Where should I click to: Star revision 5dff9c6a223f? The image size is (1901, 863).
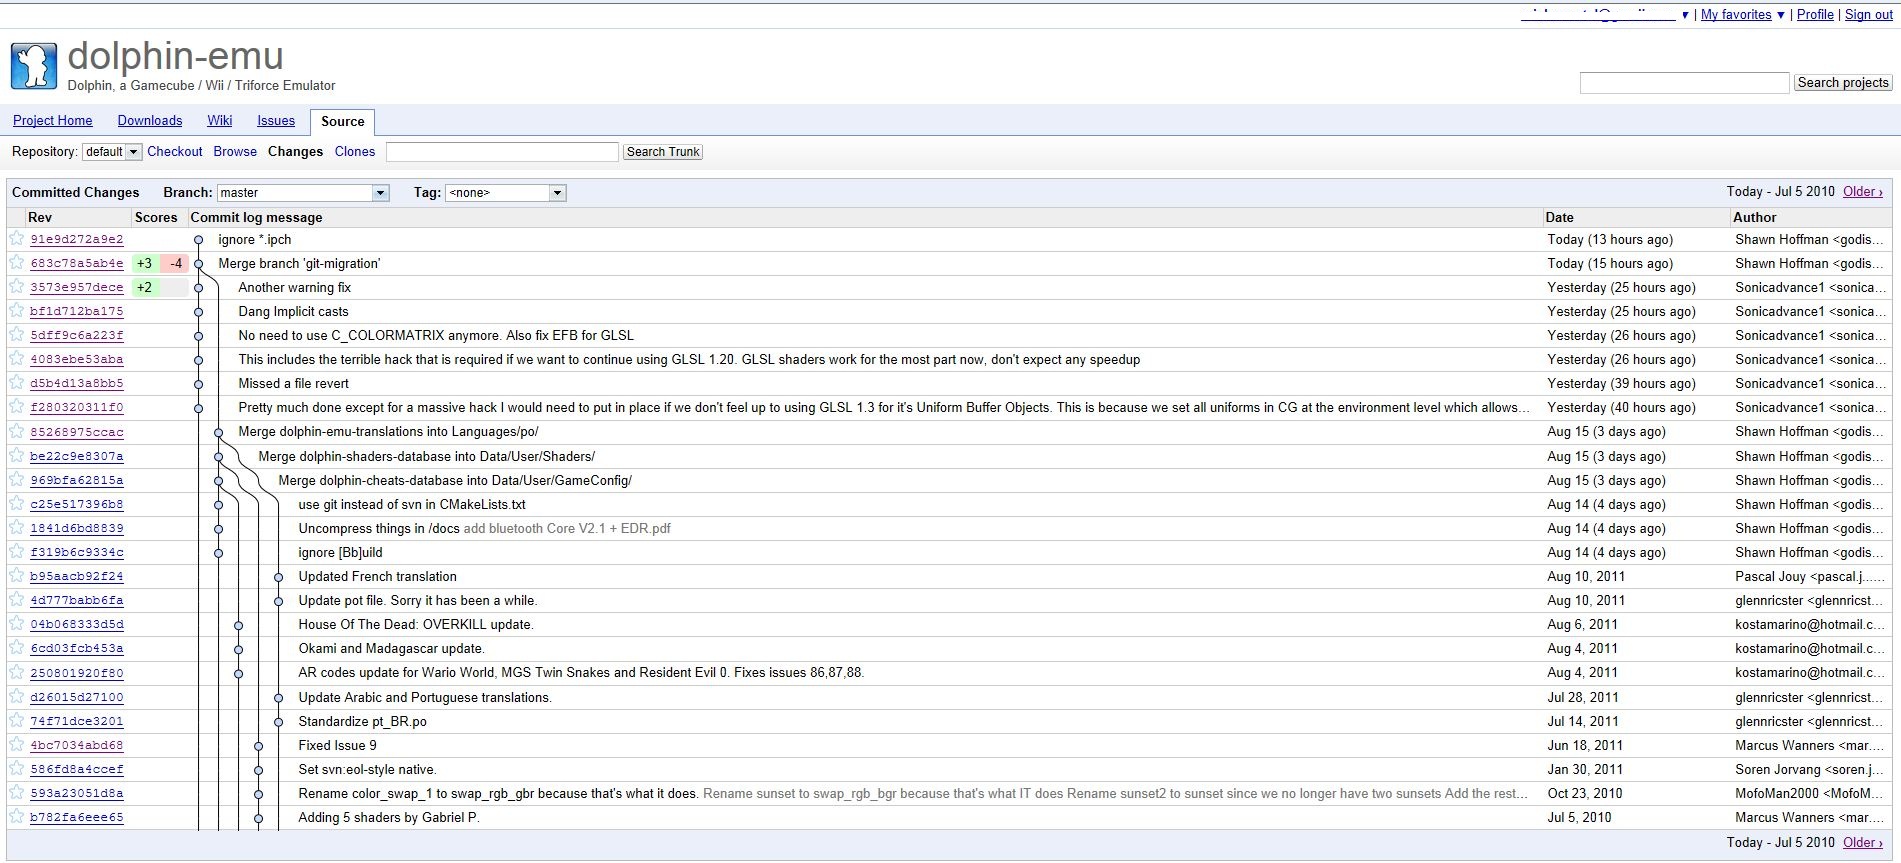pyautogui.click(x=17, y=334)
